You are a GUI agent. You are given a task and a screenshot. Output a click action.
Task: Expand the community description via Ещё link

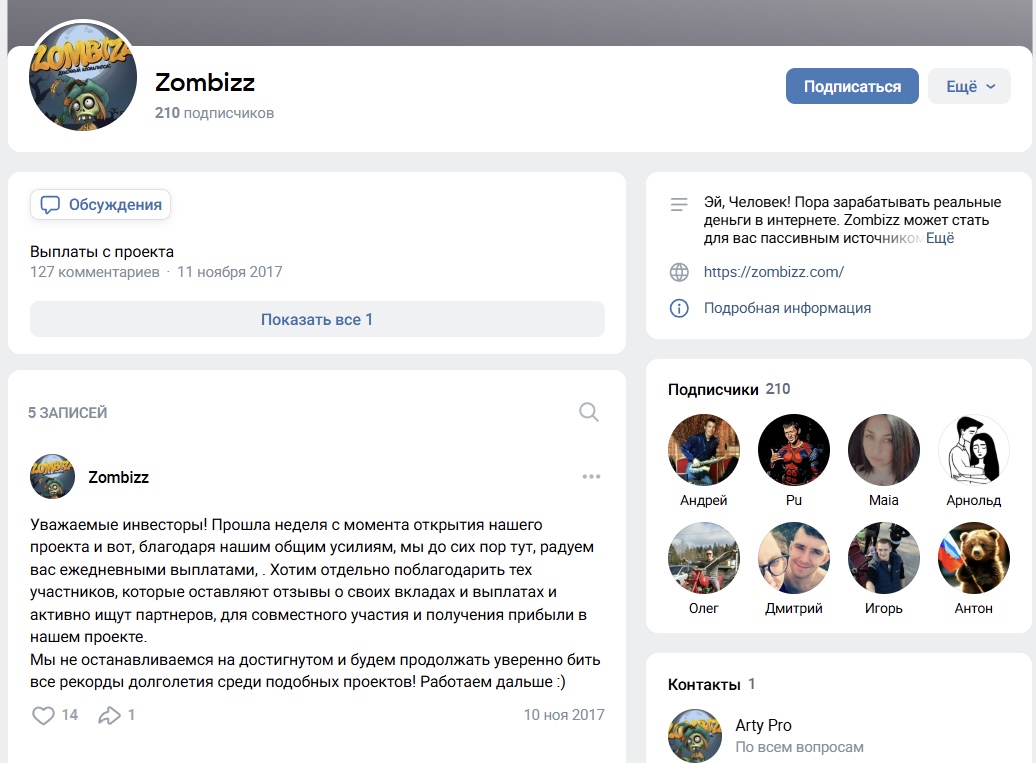[x=938, y=238]
